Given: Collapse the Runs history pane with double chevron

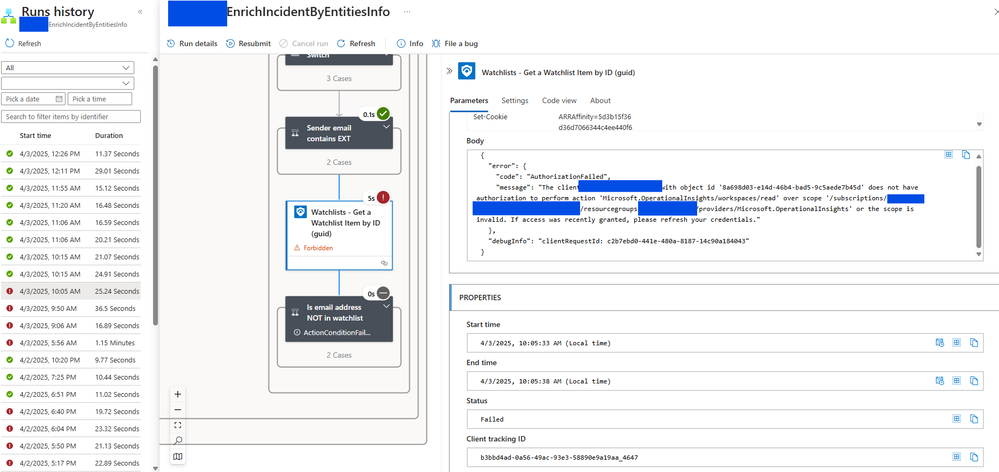Looking at the screenshot, I should (x=140, y=11).
